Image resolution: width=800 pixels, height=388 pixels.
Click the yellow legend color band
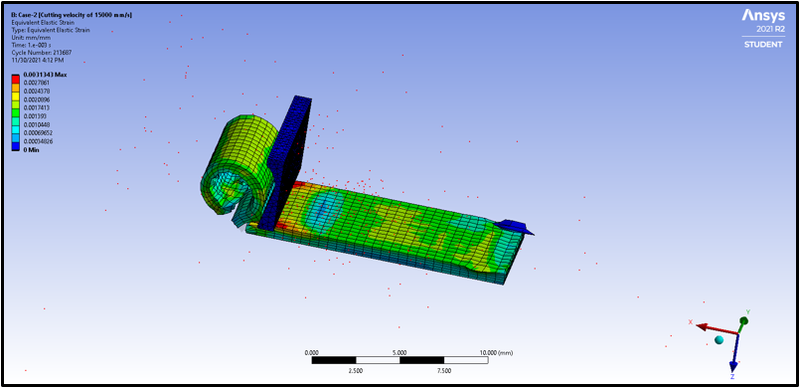click(x=16, y=95)
